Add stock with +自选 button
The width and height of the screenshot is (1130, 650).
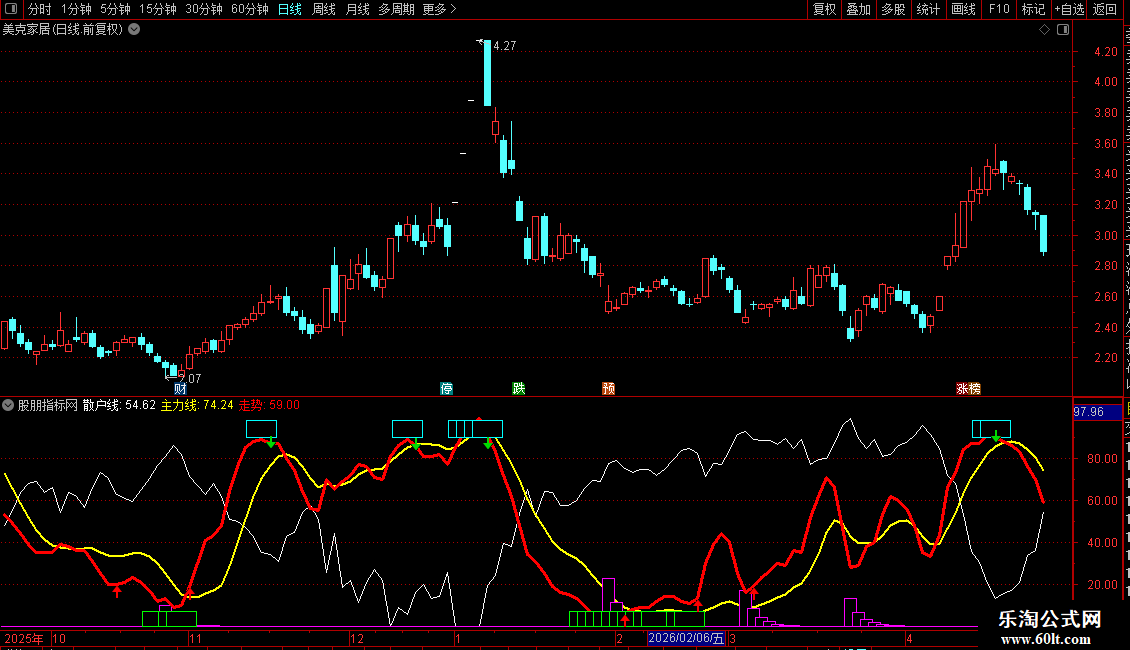coord(1069,9)
